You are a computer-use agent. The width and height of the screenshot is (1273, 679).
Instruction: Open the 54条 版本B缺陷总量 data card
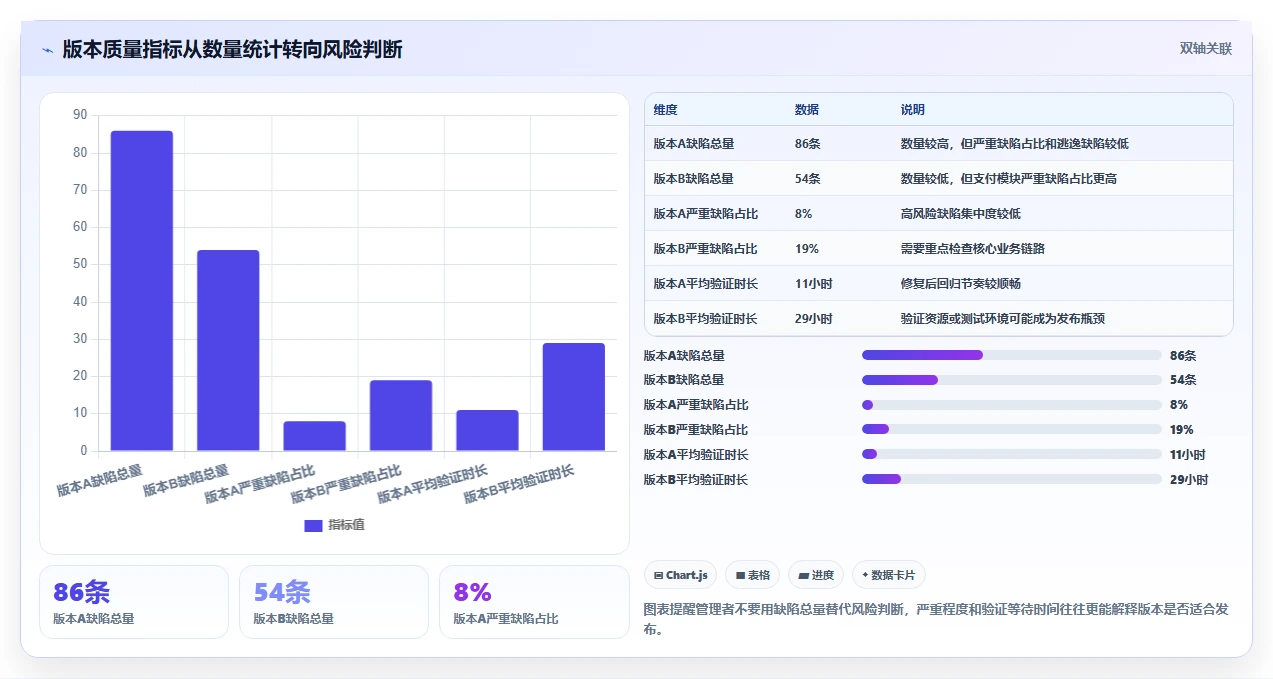(x=334, y=602)
